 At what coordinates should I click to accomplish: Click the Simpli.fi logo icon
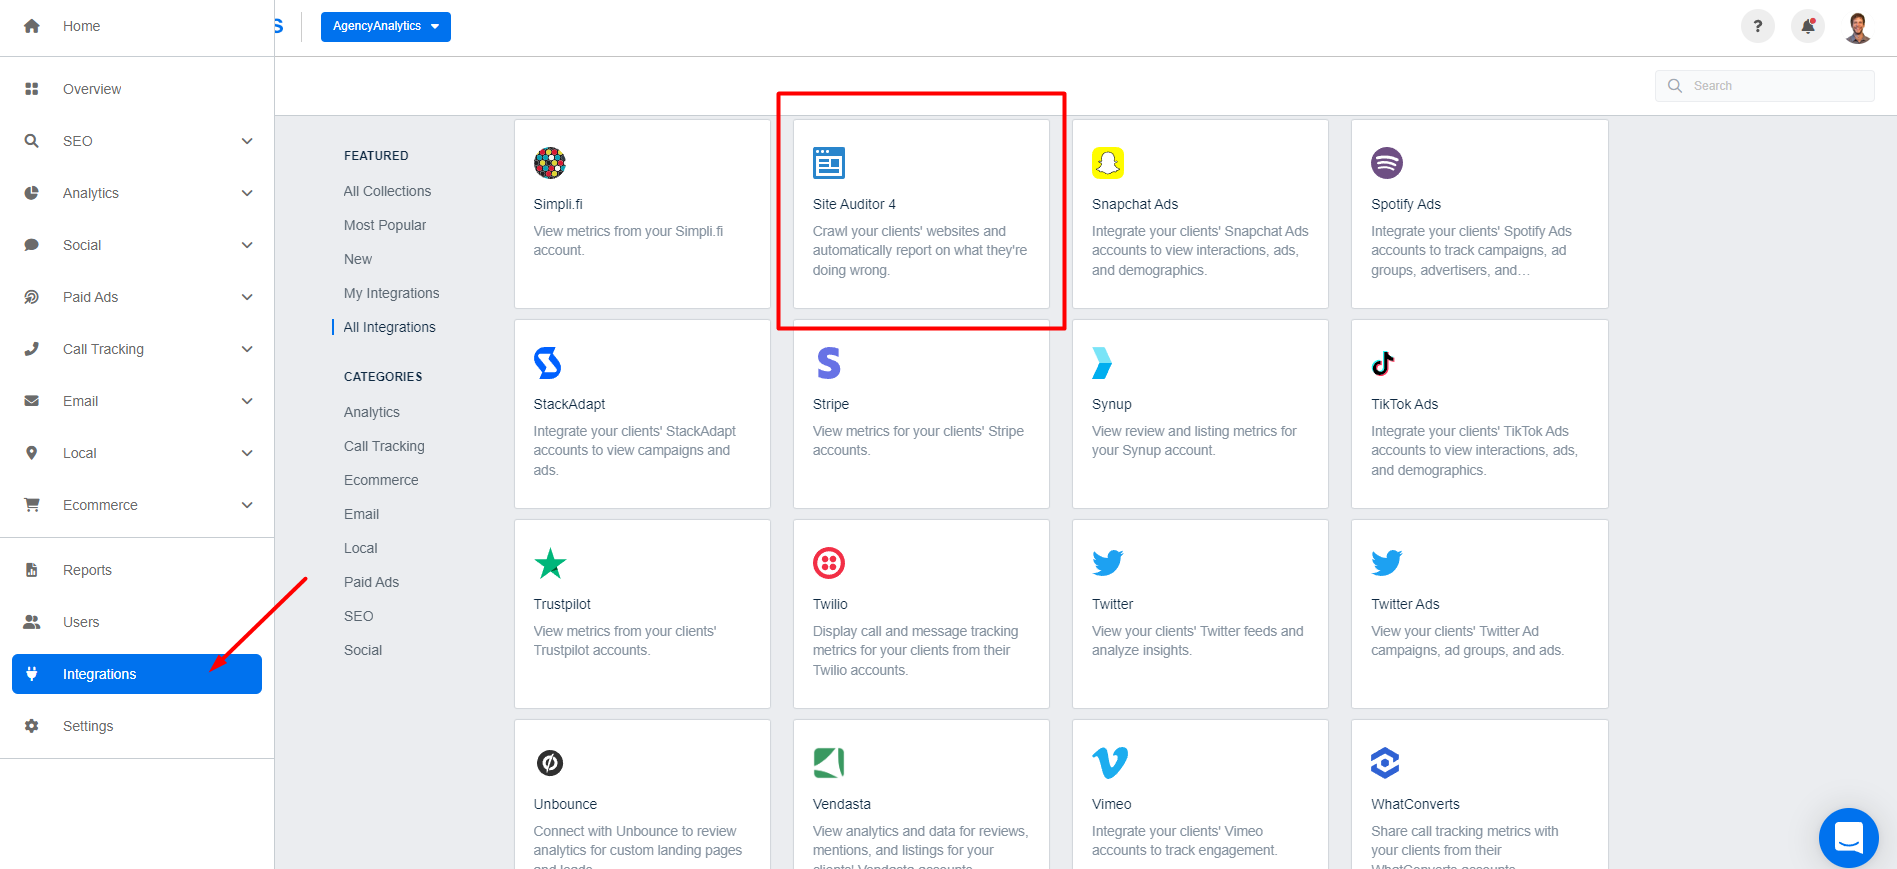pyautogui.click(x=550, y=163)
